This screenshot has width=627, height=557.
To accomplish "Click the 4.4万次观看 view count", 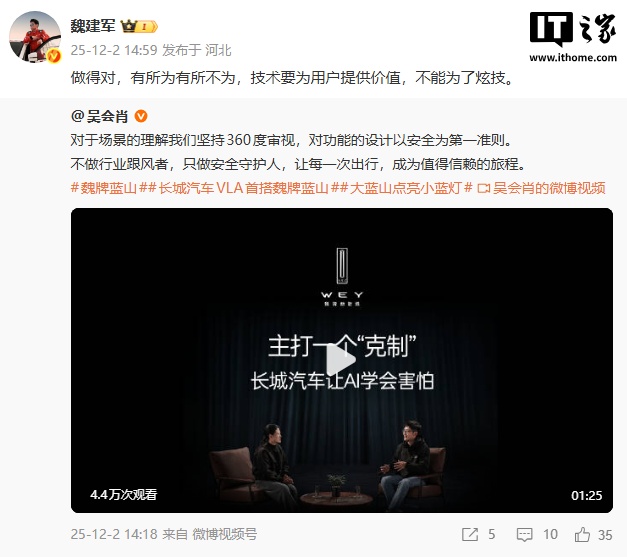I will (124, 495).
